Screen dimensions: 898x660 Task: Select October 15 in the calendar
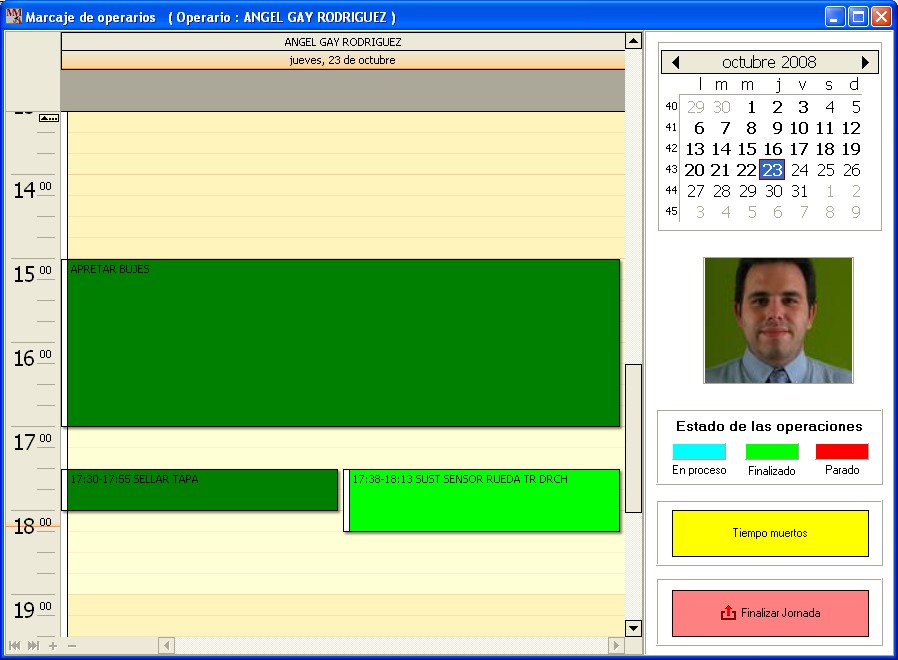747,150
